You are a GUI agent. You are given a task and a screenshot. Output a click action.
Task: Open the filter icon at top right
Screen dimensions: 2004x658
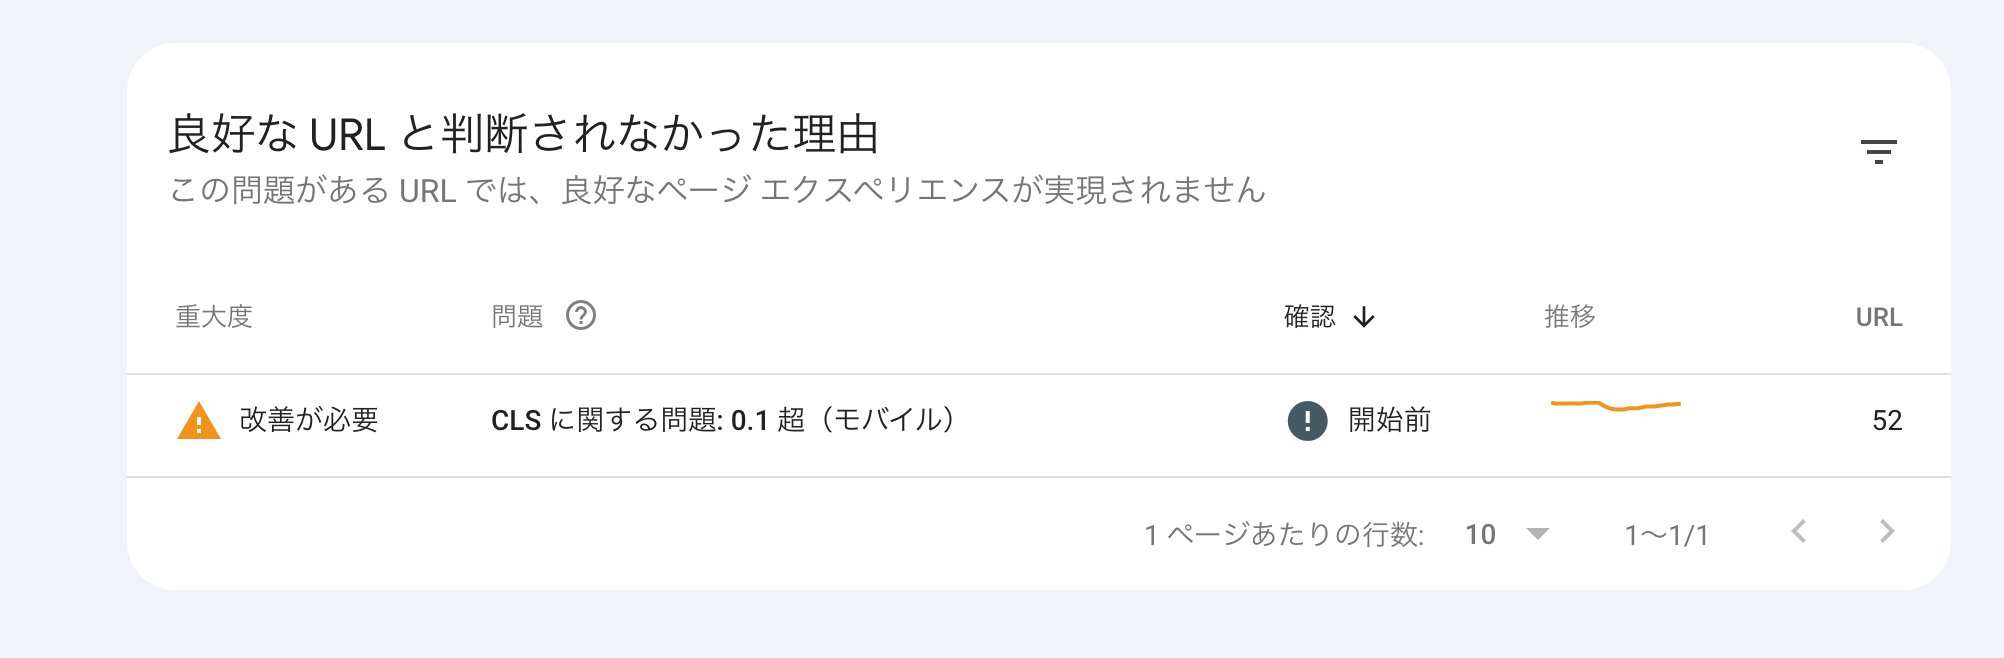pos(1878,152)
